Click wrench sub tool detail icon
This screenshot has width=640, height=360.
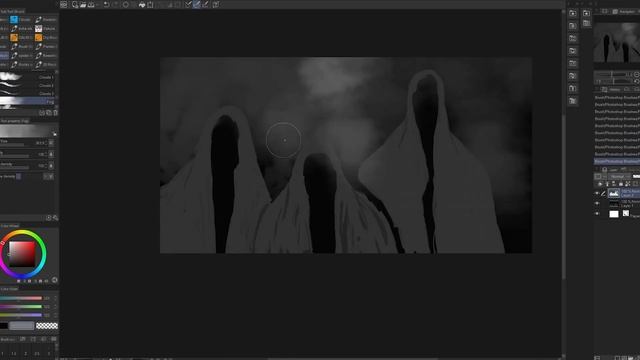[56, 218]
